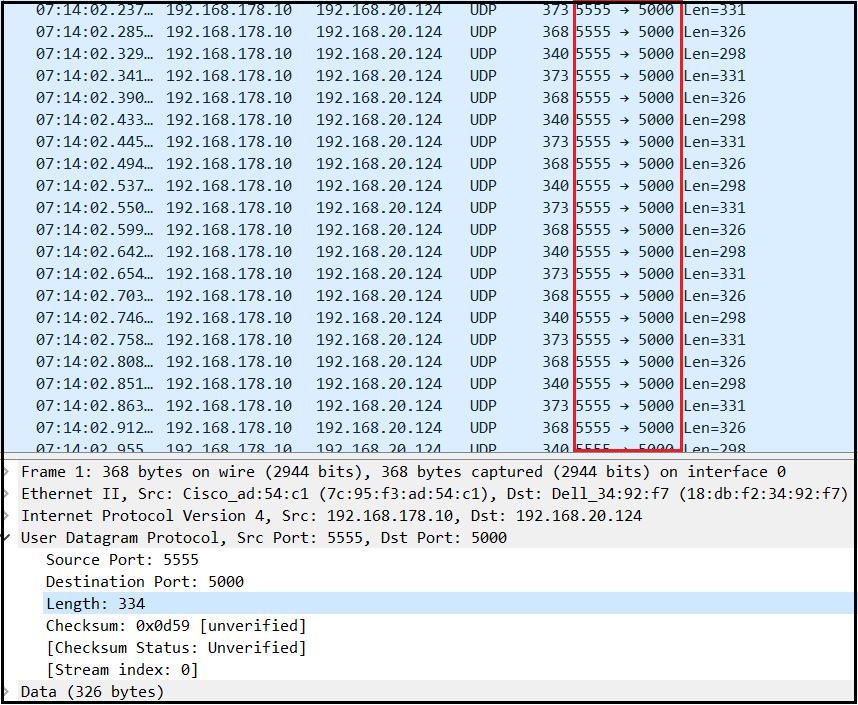The width and height of the screenshot is (858, 705).
Task: Select the first packet row with Len=298
Action: 300,53
